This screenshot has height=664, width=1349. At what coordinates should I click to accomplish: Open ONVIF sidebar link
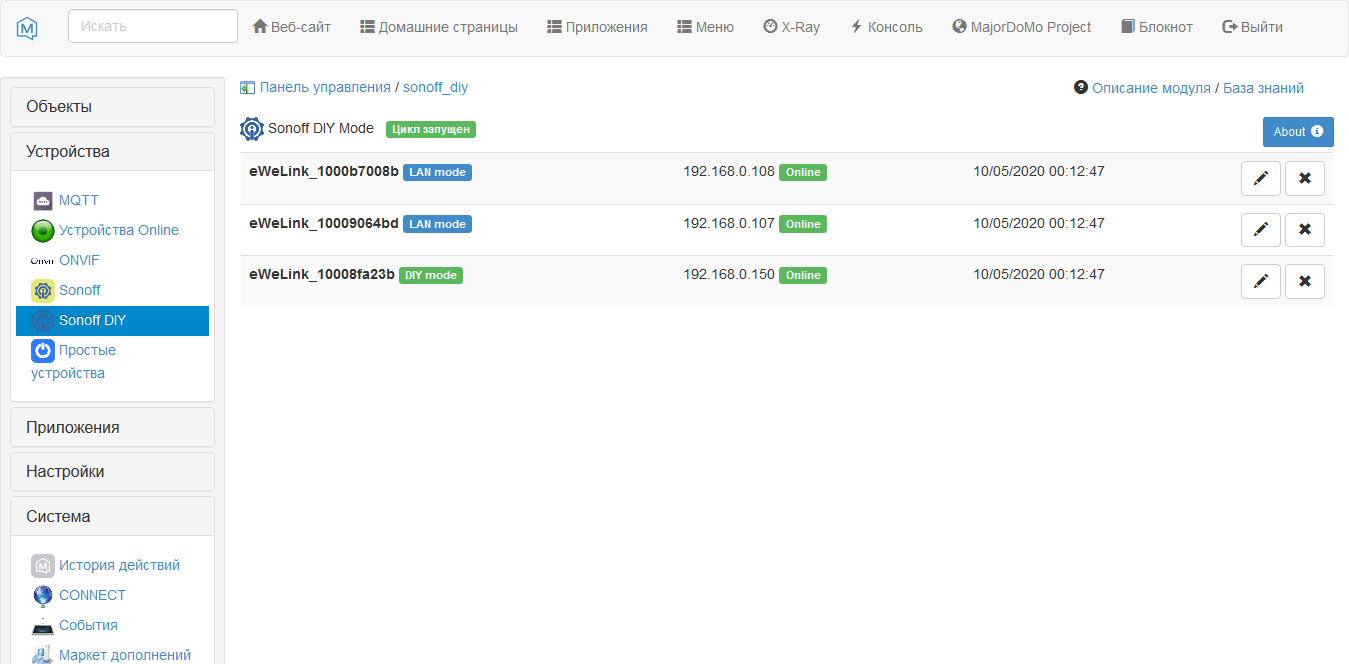(79, 260)
